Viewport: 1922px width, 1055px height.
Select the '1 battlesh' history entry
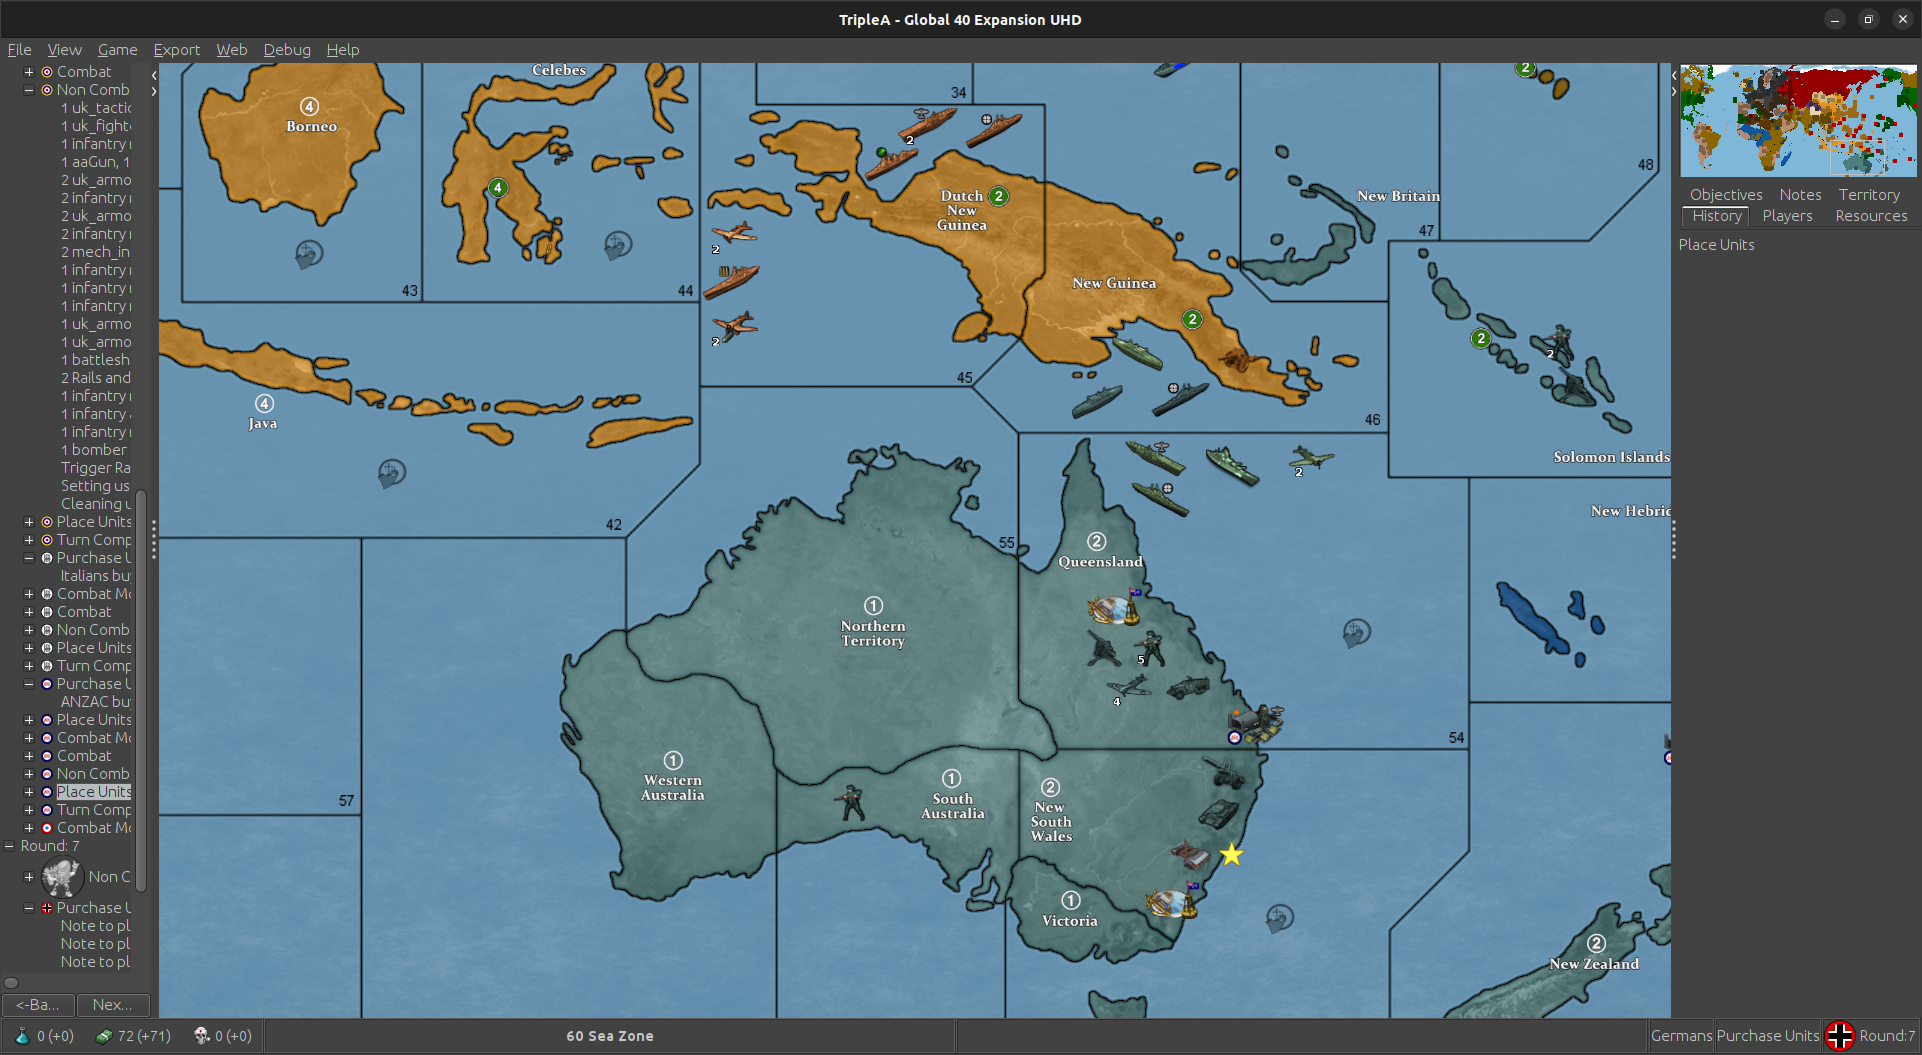(95, 360)
